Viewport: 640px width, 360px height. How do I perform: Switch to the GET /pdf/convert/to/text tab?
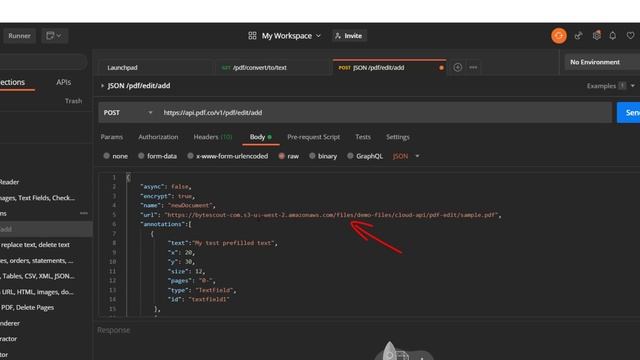coord(272,68)
